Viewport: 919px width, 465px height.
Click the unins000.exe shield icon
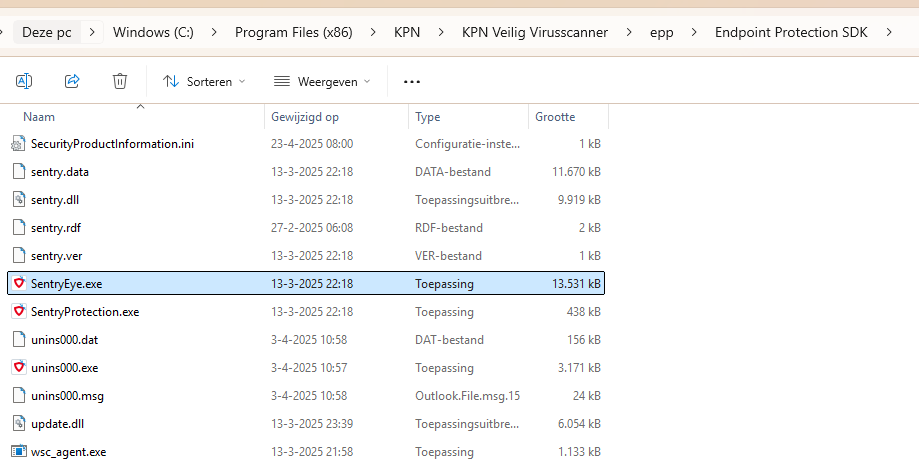point(19,368)
